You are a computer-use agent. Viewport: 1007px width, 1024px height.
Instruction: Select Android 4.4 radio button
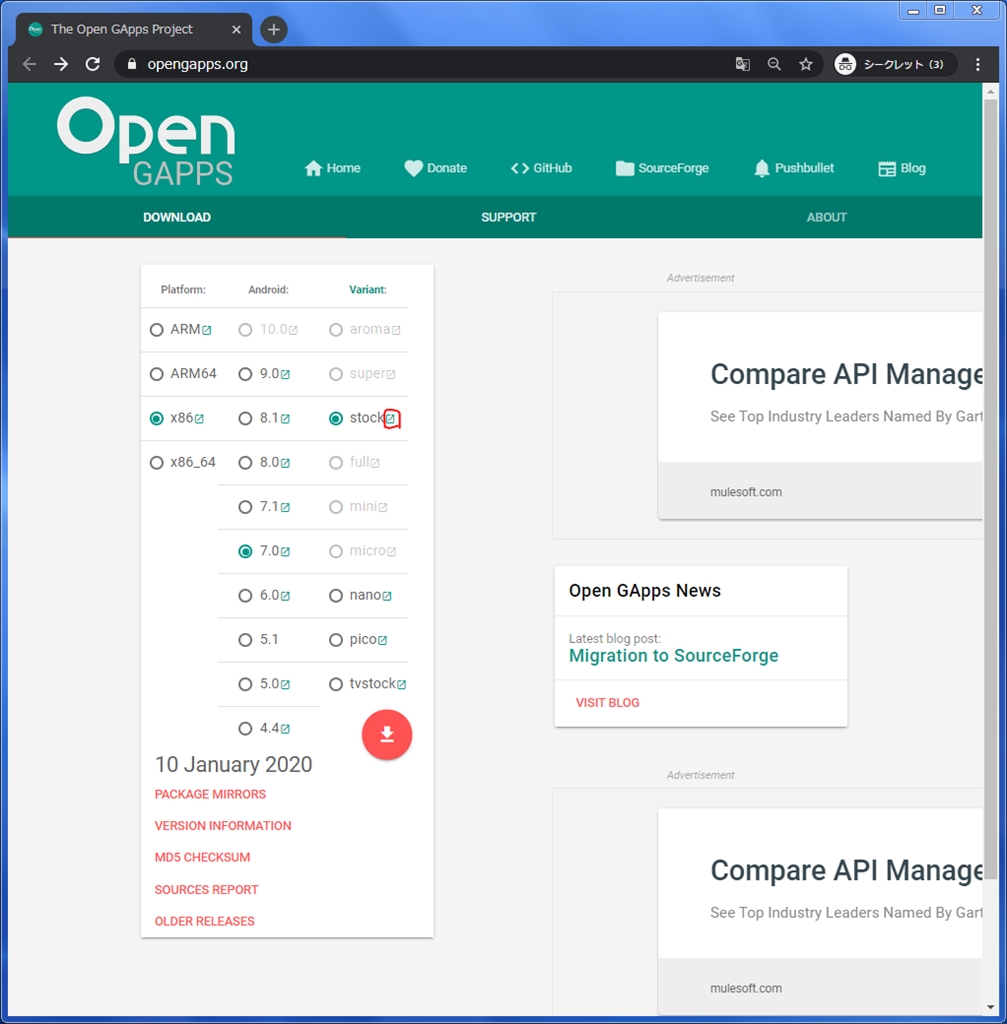pos(245,729)
